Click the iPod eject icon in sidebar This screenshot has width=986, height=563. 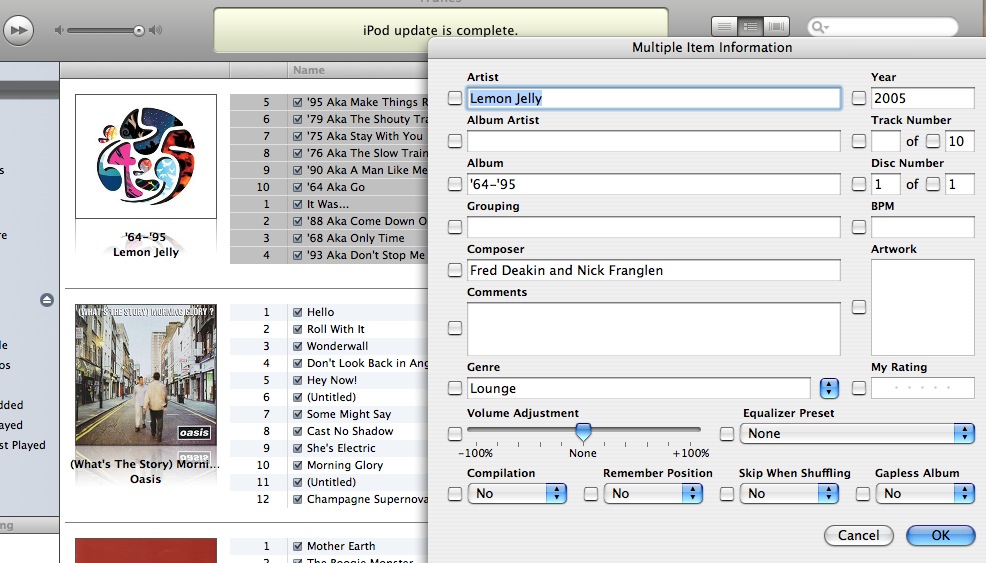tap(47, 300)
